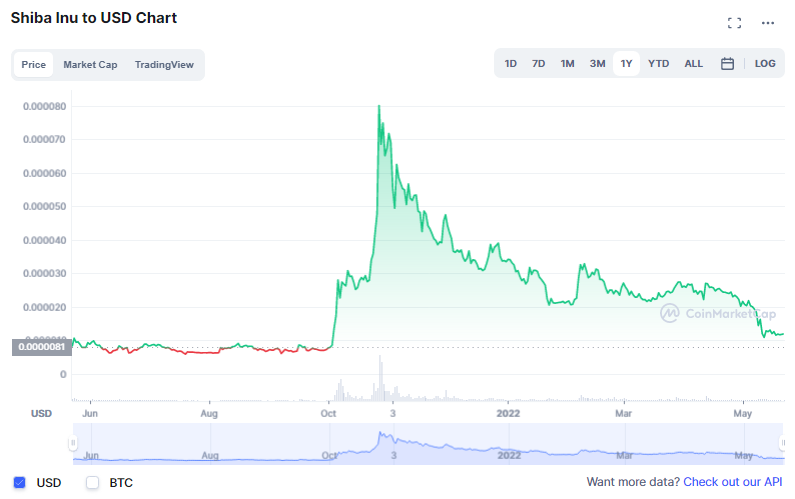Click the Aug x-axis label
Image resolution: width=795 pixels, height=499 pixels.
pyautogui.click(x=209, y=413)
